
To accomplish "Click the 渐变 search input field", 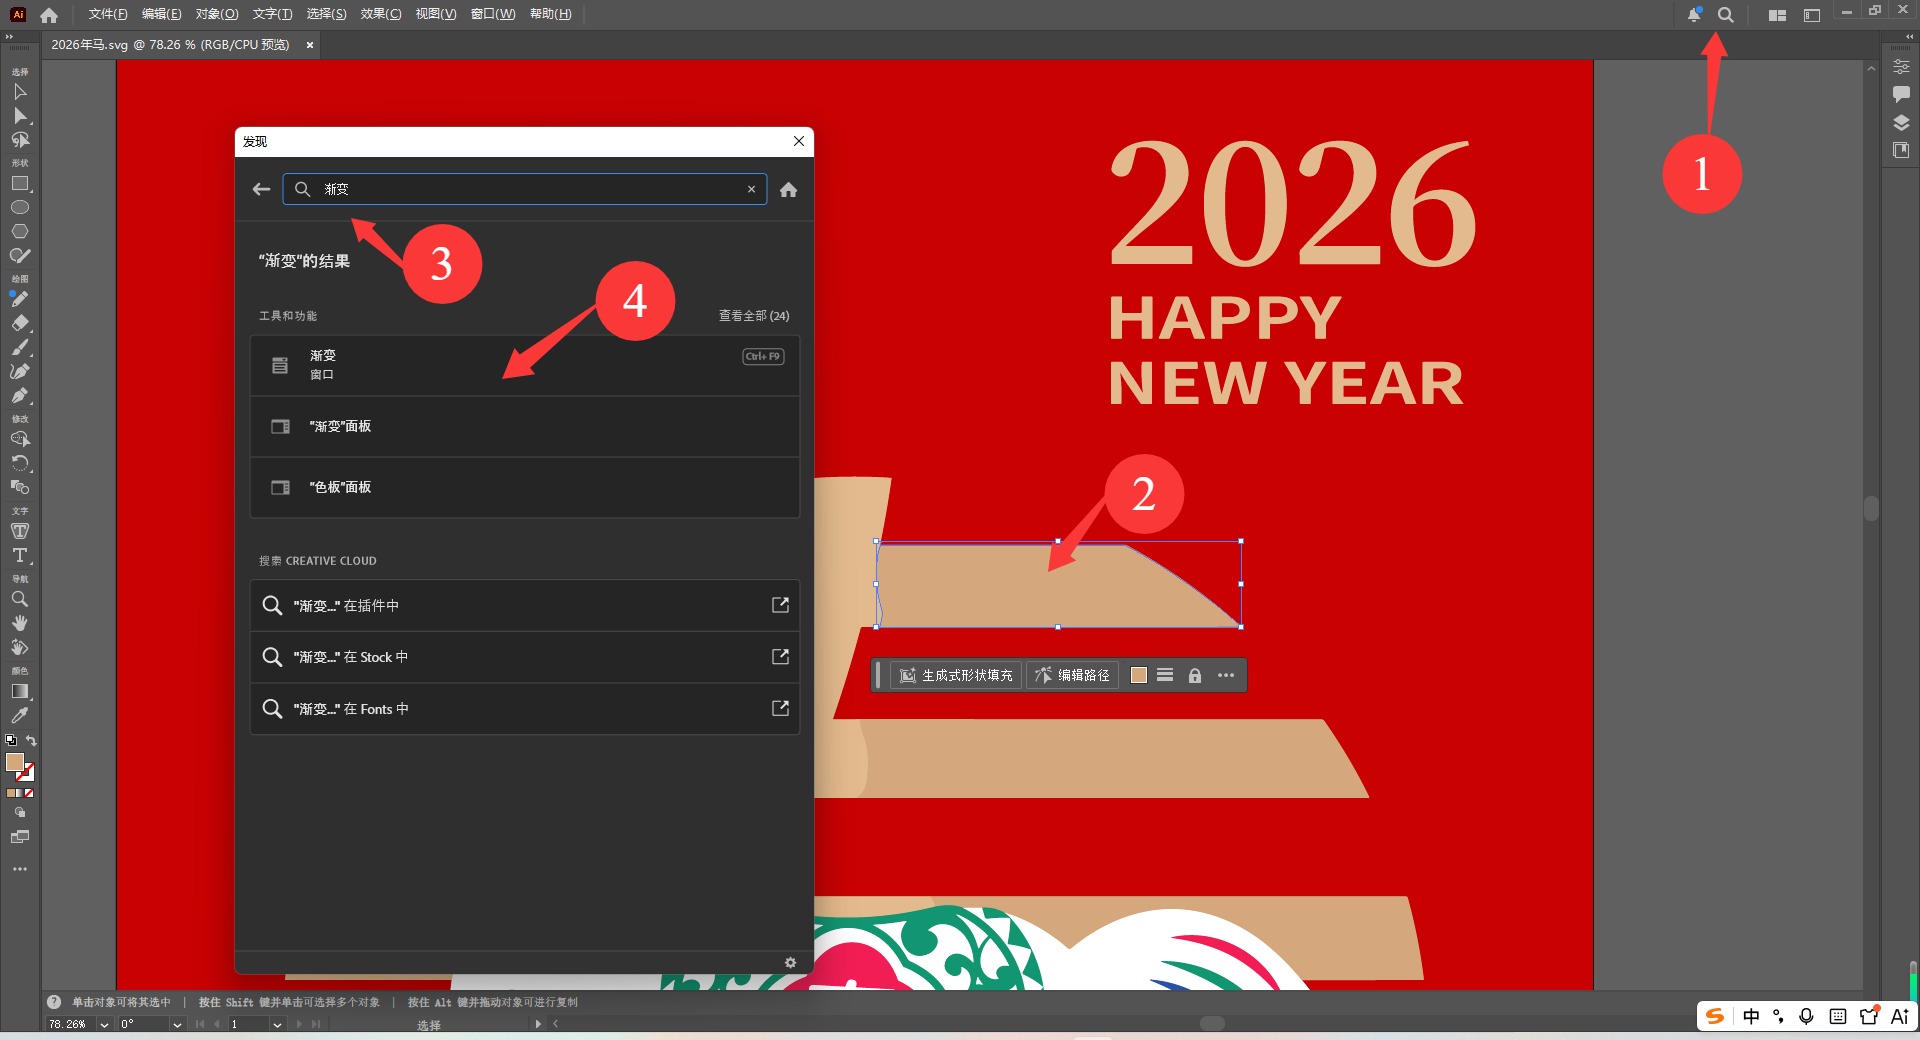I will point(530,189).
